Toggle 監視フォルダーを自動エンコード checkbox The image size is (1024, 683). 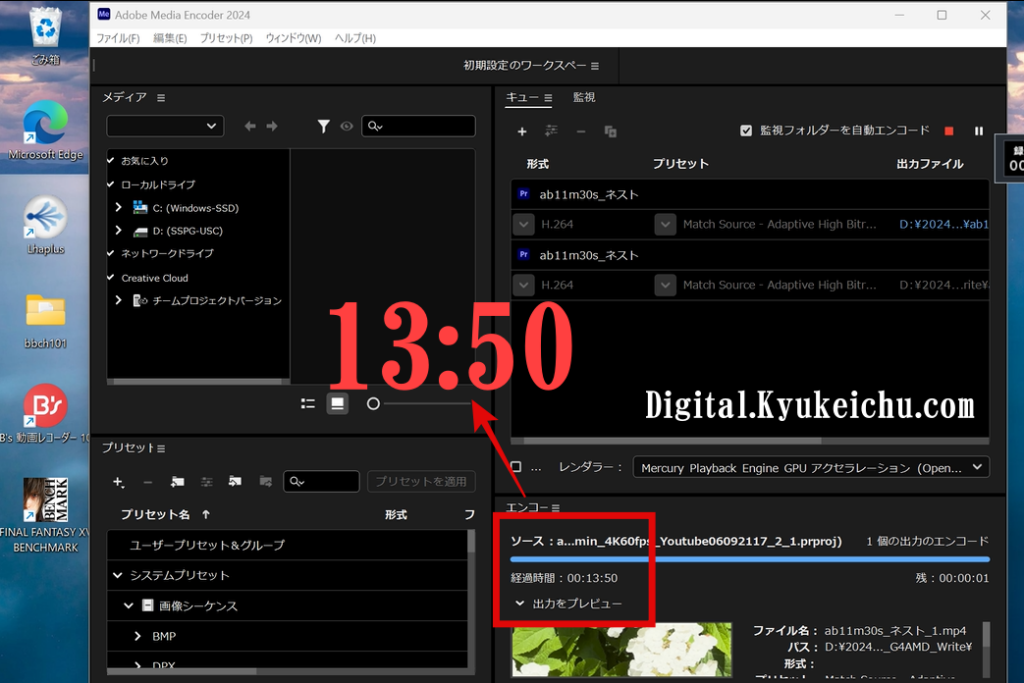[746, 131]
